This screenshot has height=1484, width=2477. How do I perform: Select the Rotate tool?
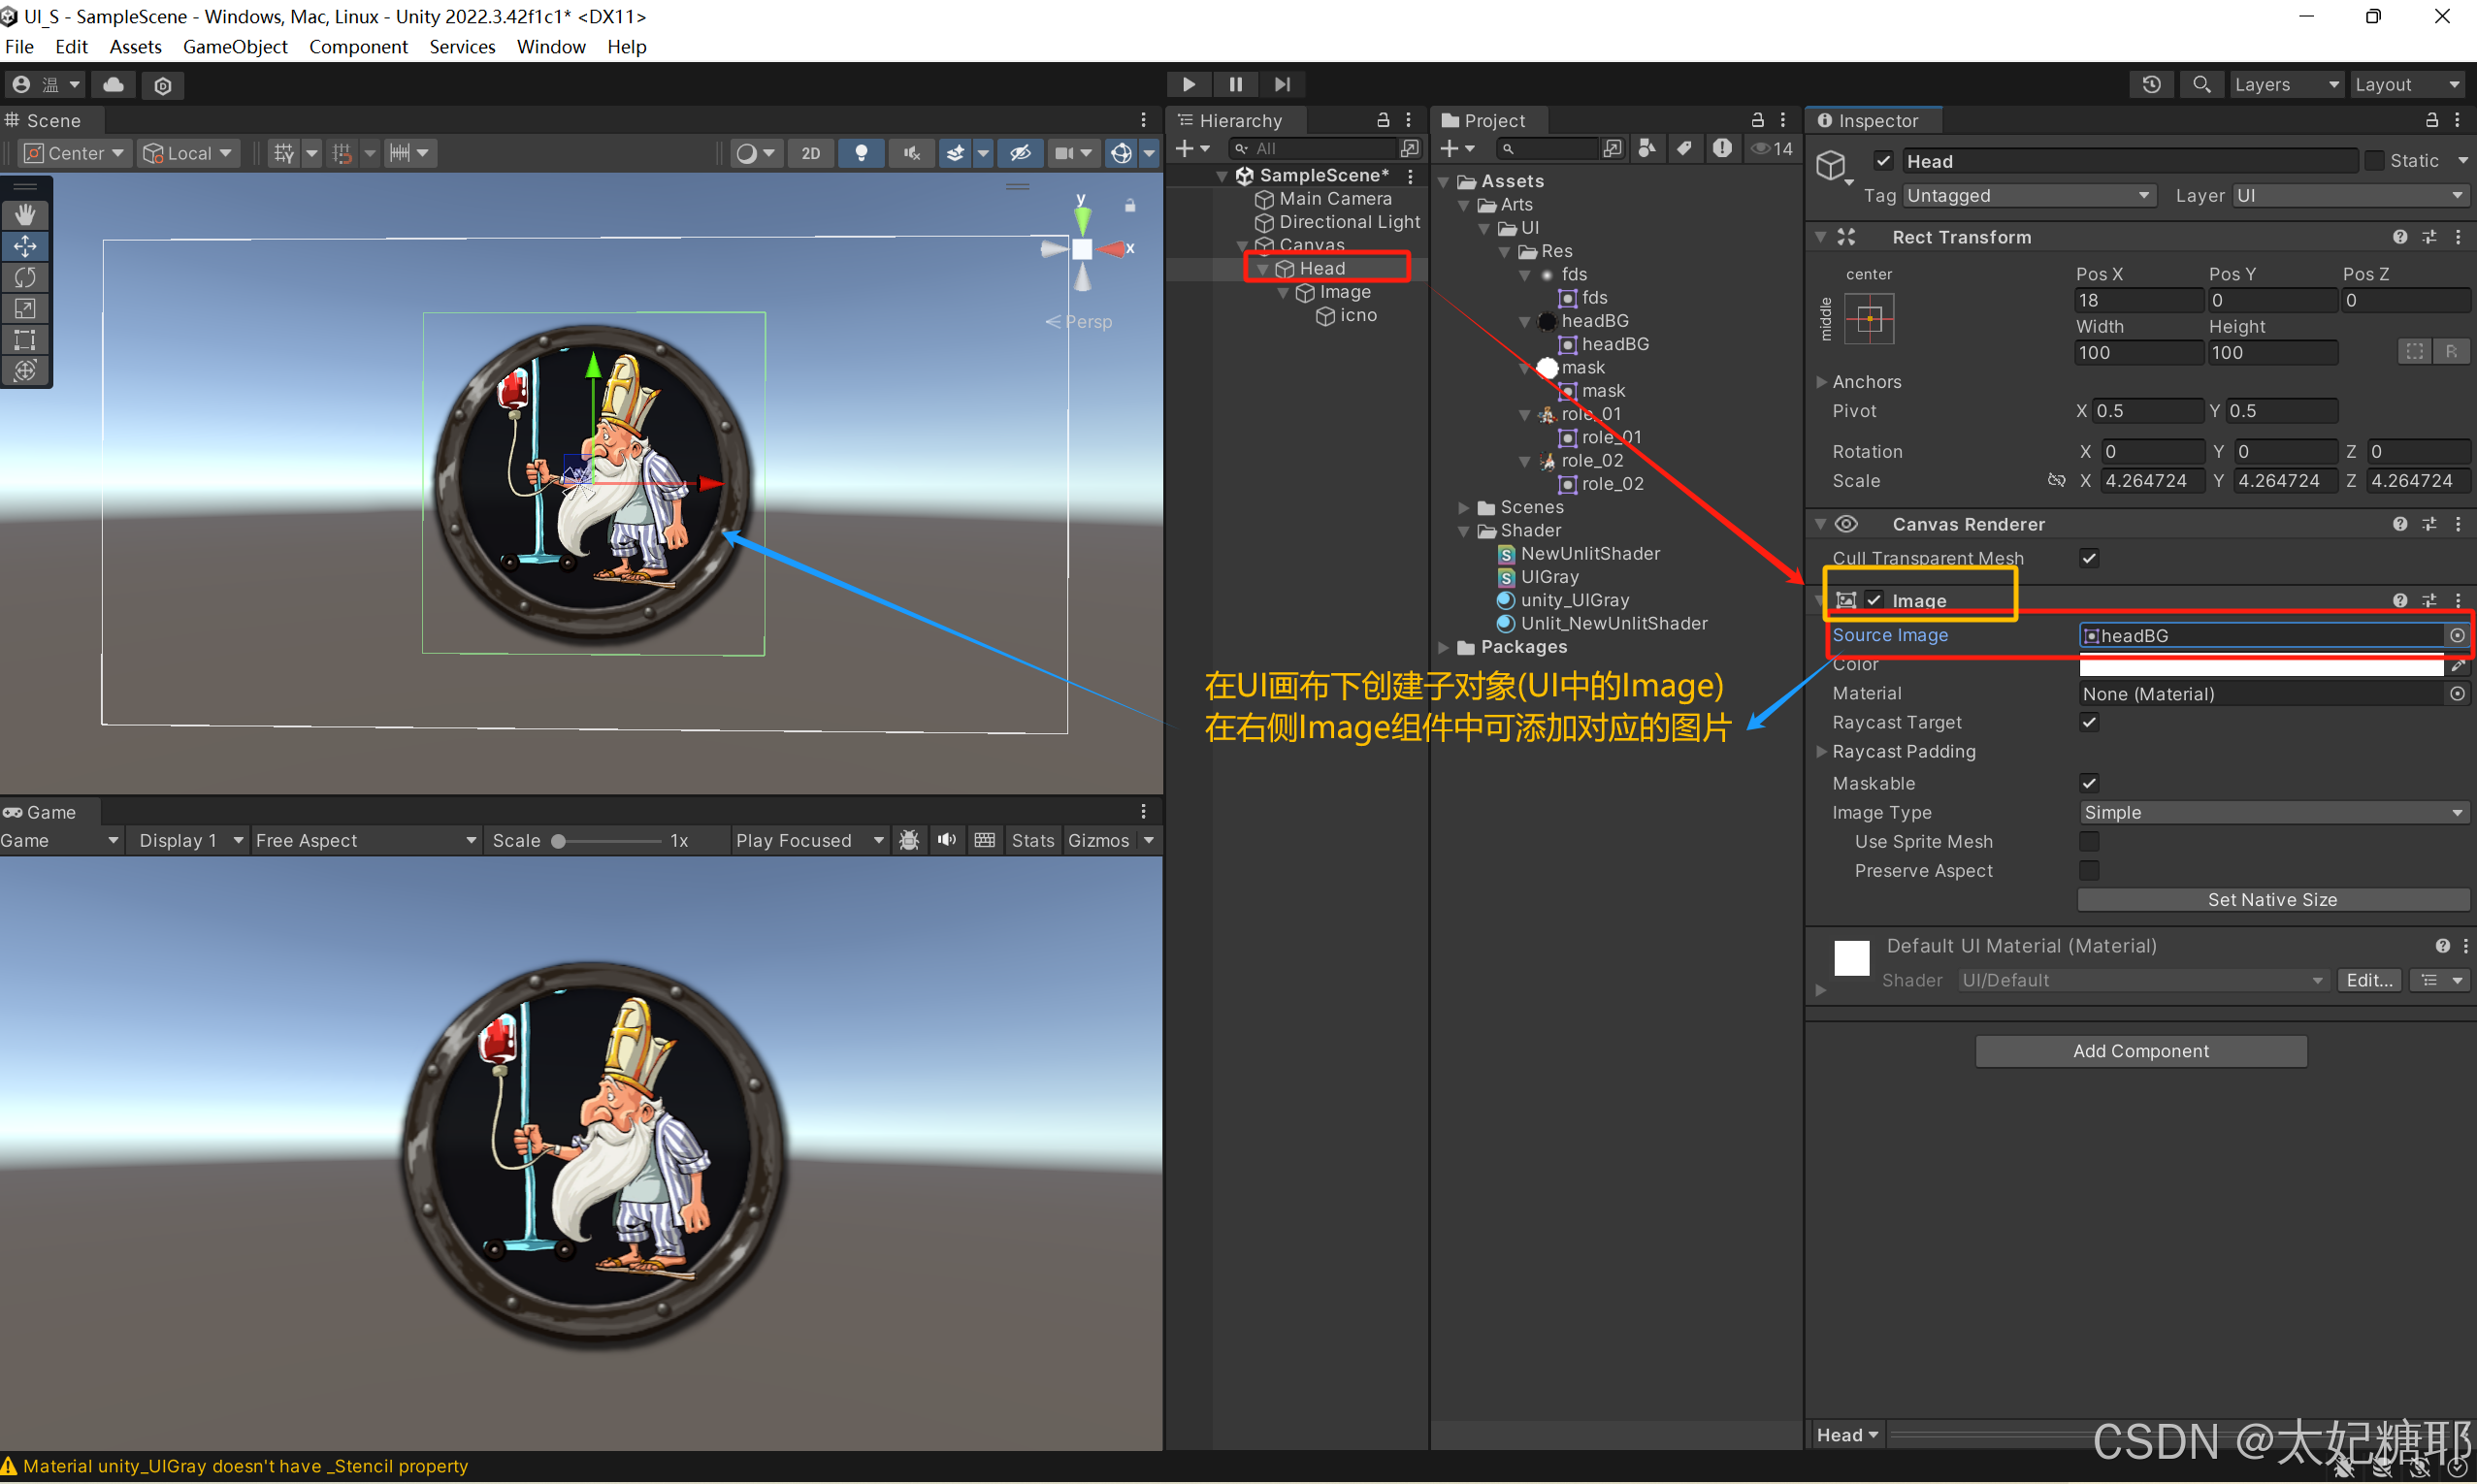point(25,277)
